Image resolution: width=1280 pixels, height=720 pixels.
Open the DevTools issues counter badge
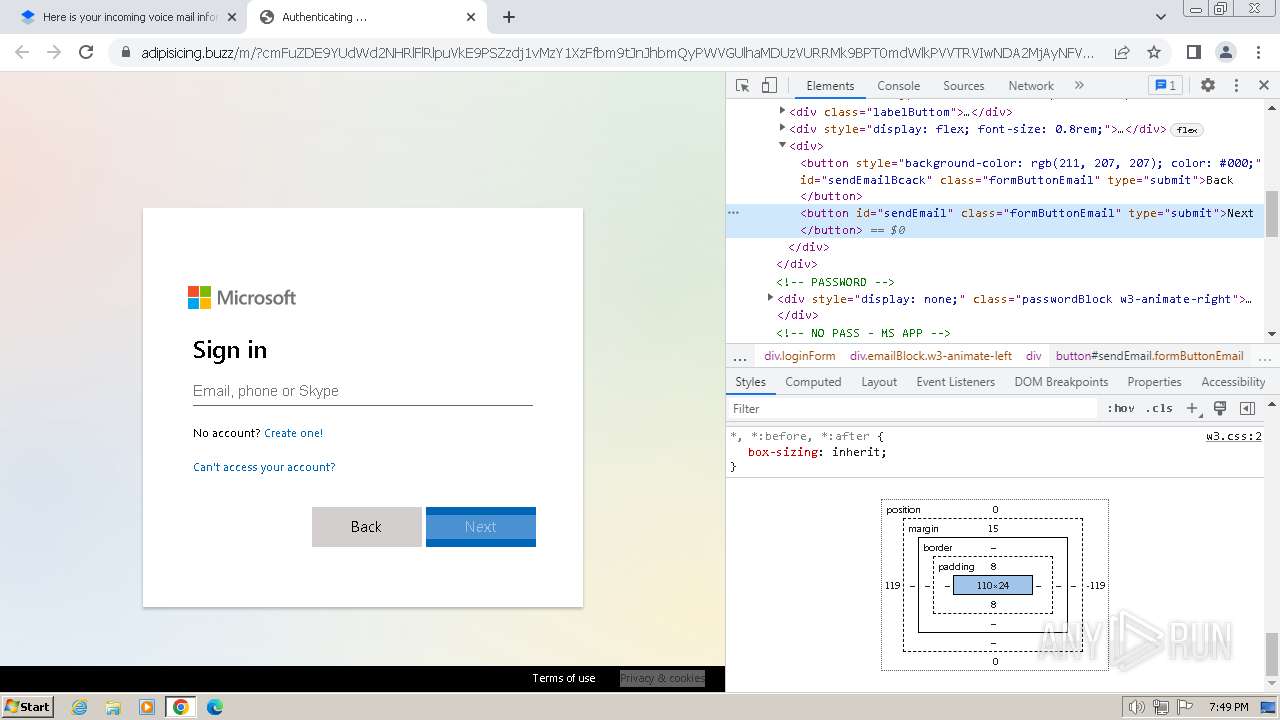tap(1164, 86)
